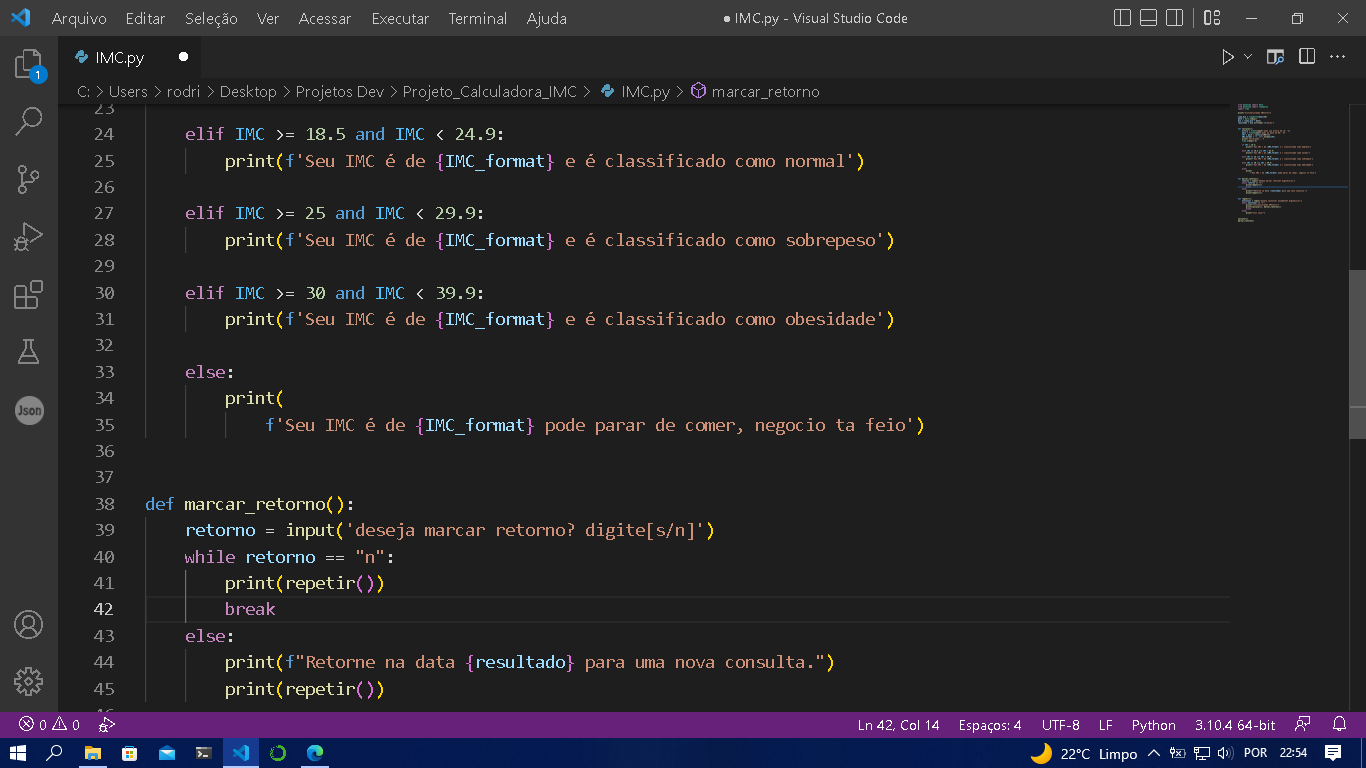Split the editor to the right

pyautogui.click(x=1307, y=57)
